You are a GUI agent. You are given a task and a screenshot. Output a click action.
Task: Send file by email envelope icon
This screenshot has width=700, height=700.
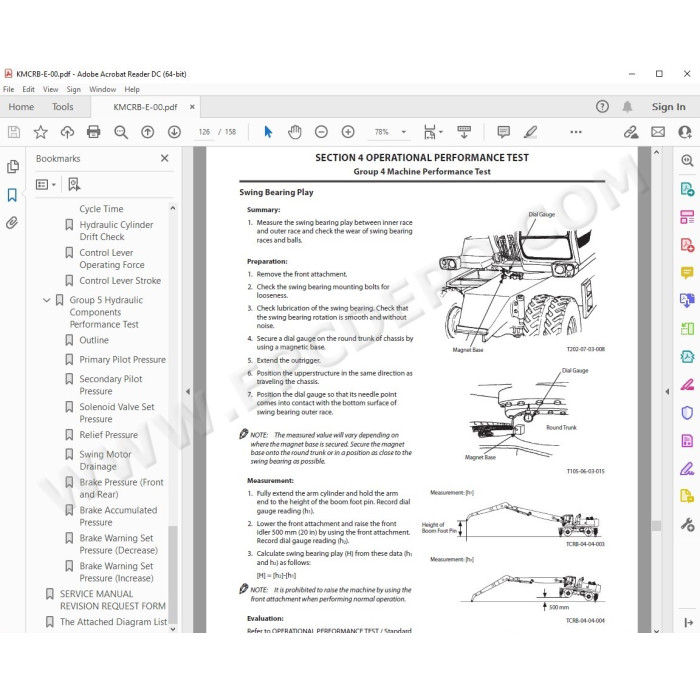click(x=658, y=132)
